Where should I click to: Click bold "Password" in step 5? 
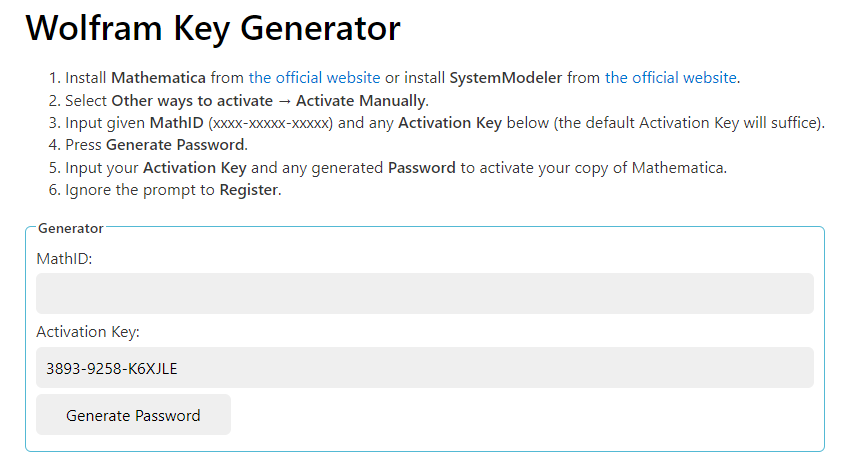(x=421, y=168)
